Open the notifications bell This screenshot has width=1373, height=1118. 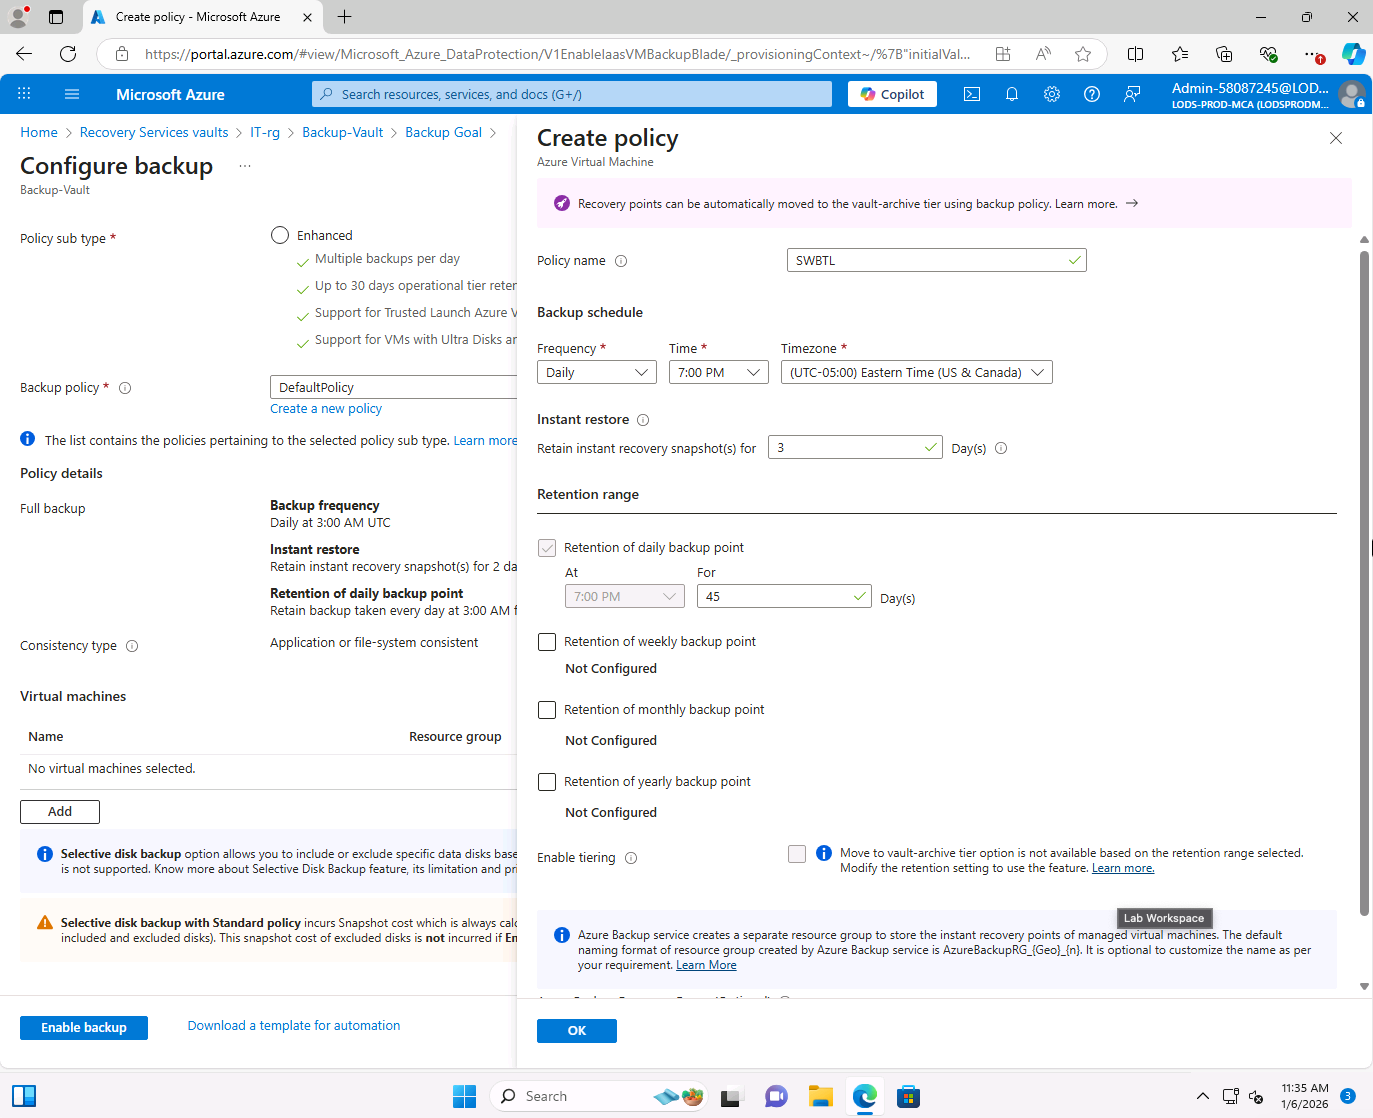[x=1012, y=94]
